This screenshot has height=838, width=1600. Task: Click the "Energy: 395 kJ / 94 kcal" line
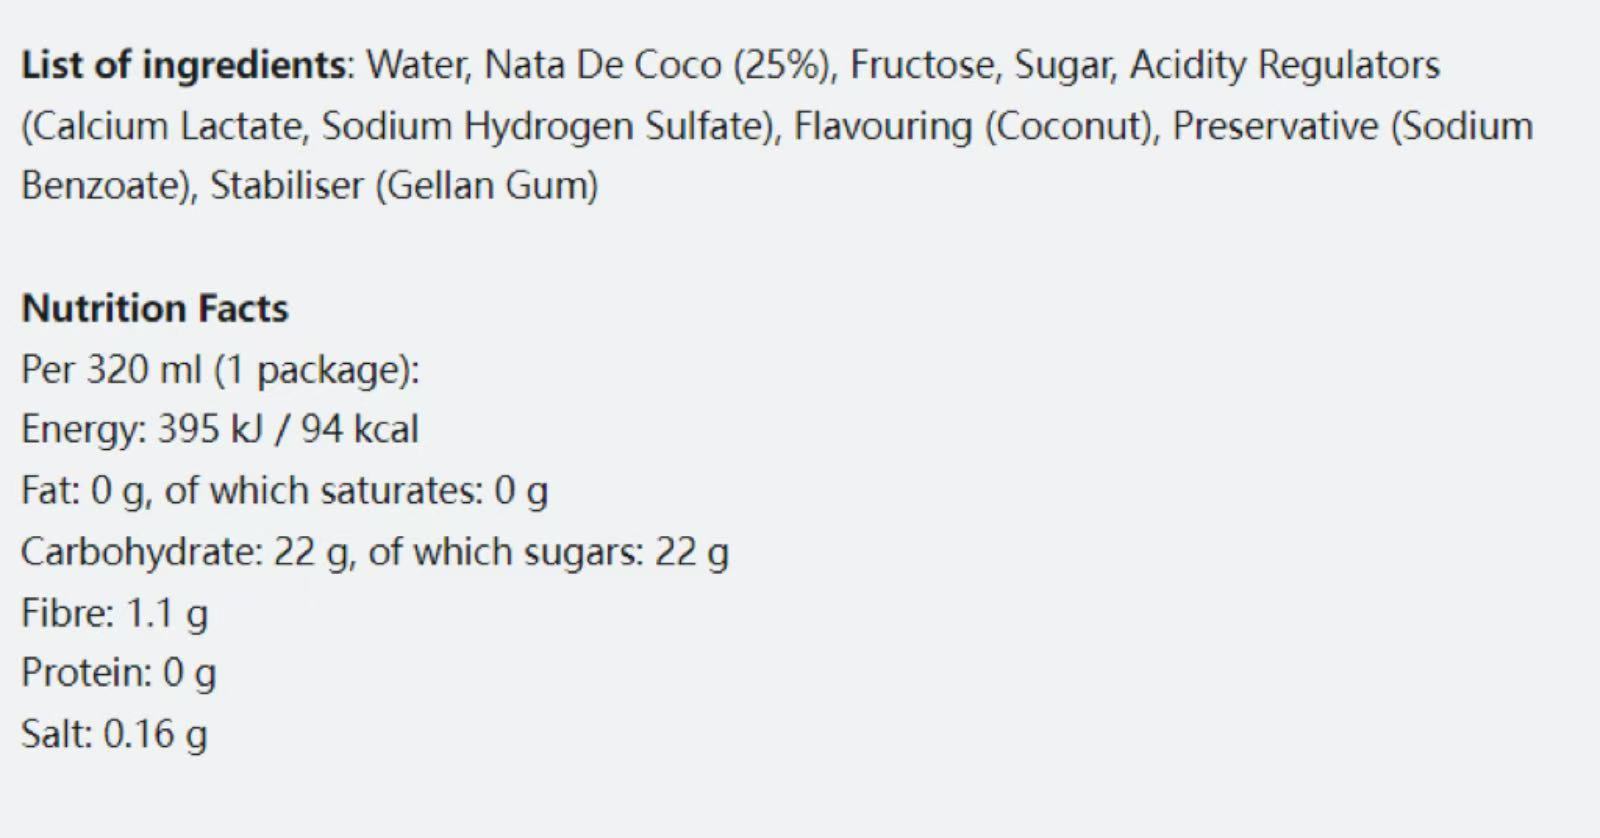(x=220, y=430)
